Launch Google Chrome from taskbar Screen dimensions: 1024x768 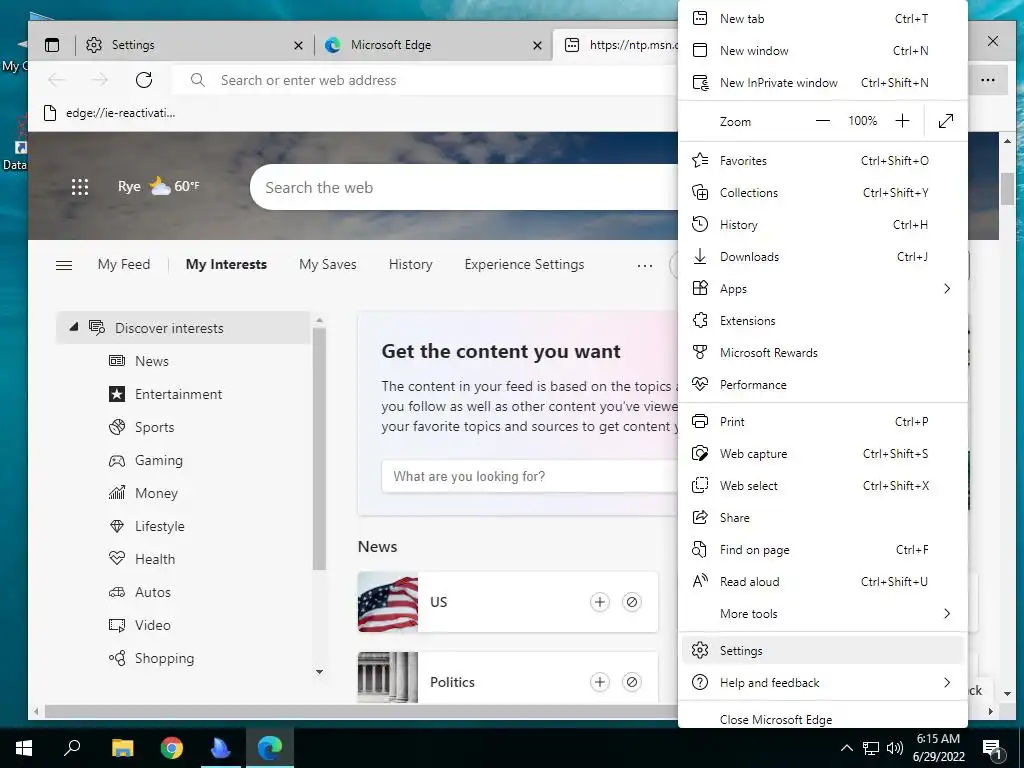pyautogui.click(x=172, y=747)
